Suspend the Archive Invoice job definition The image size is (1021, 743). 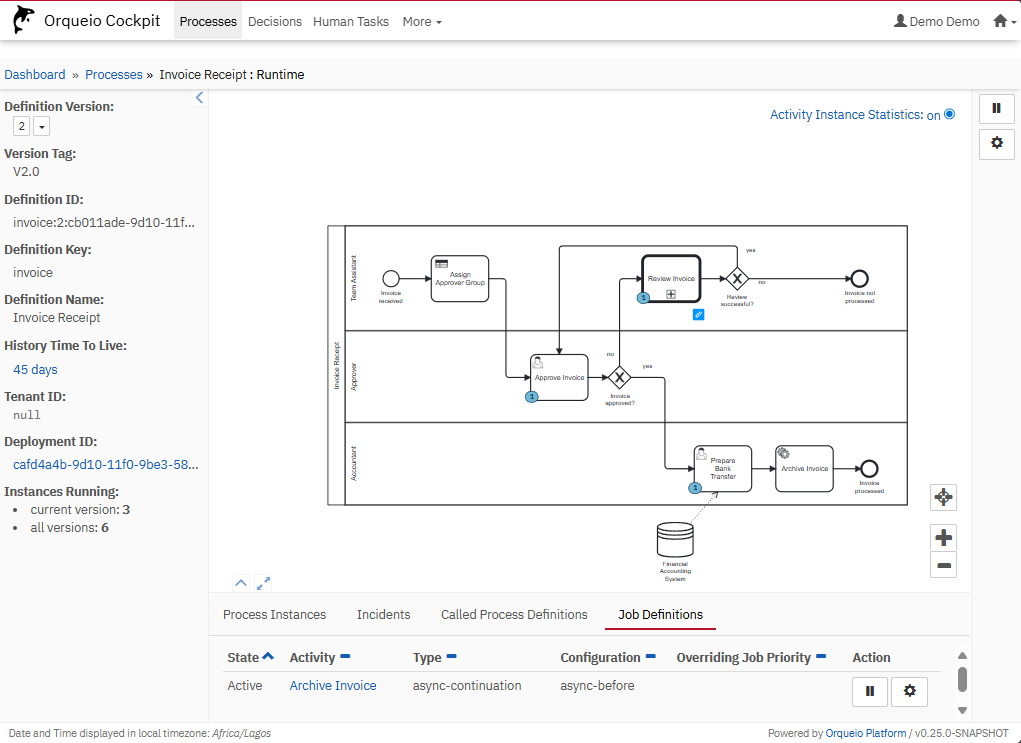point(870,691)
